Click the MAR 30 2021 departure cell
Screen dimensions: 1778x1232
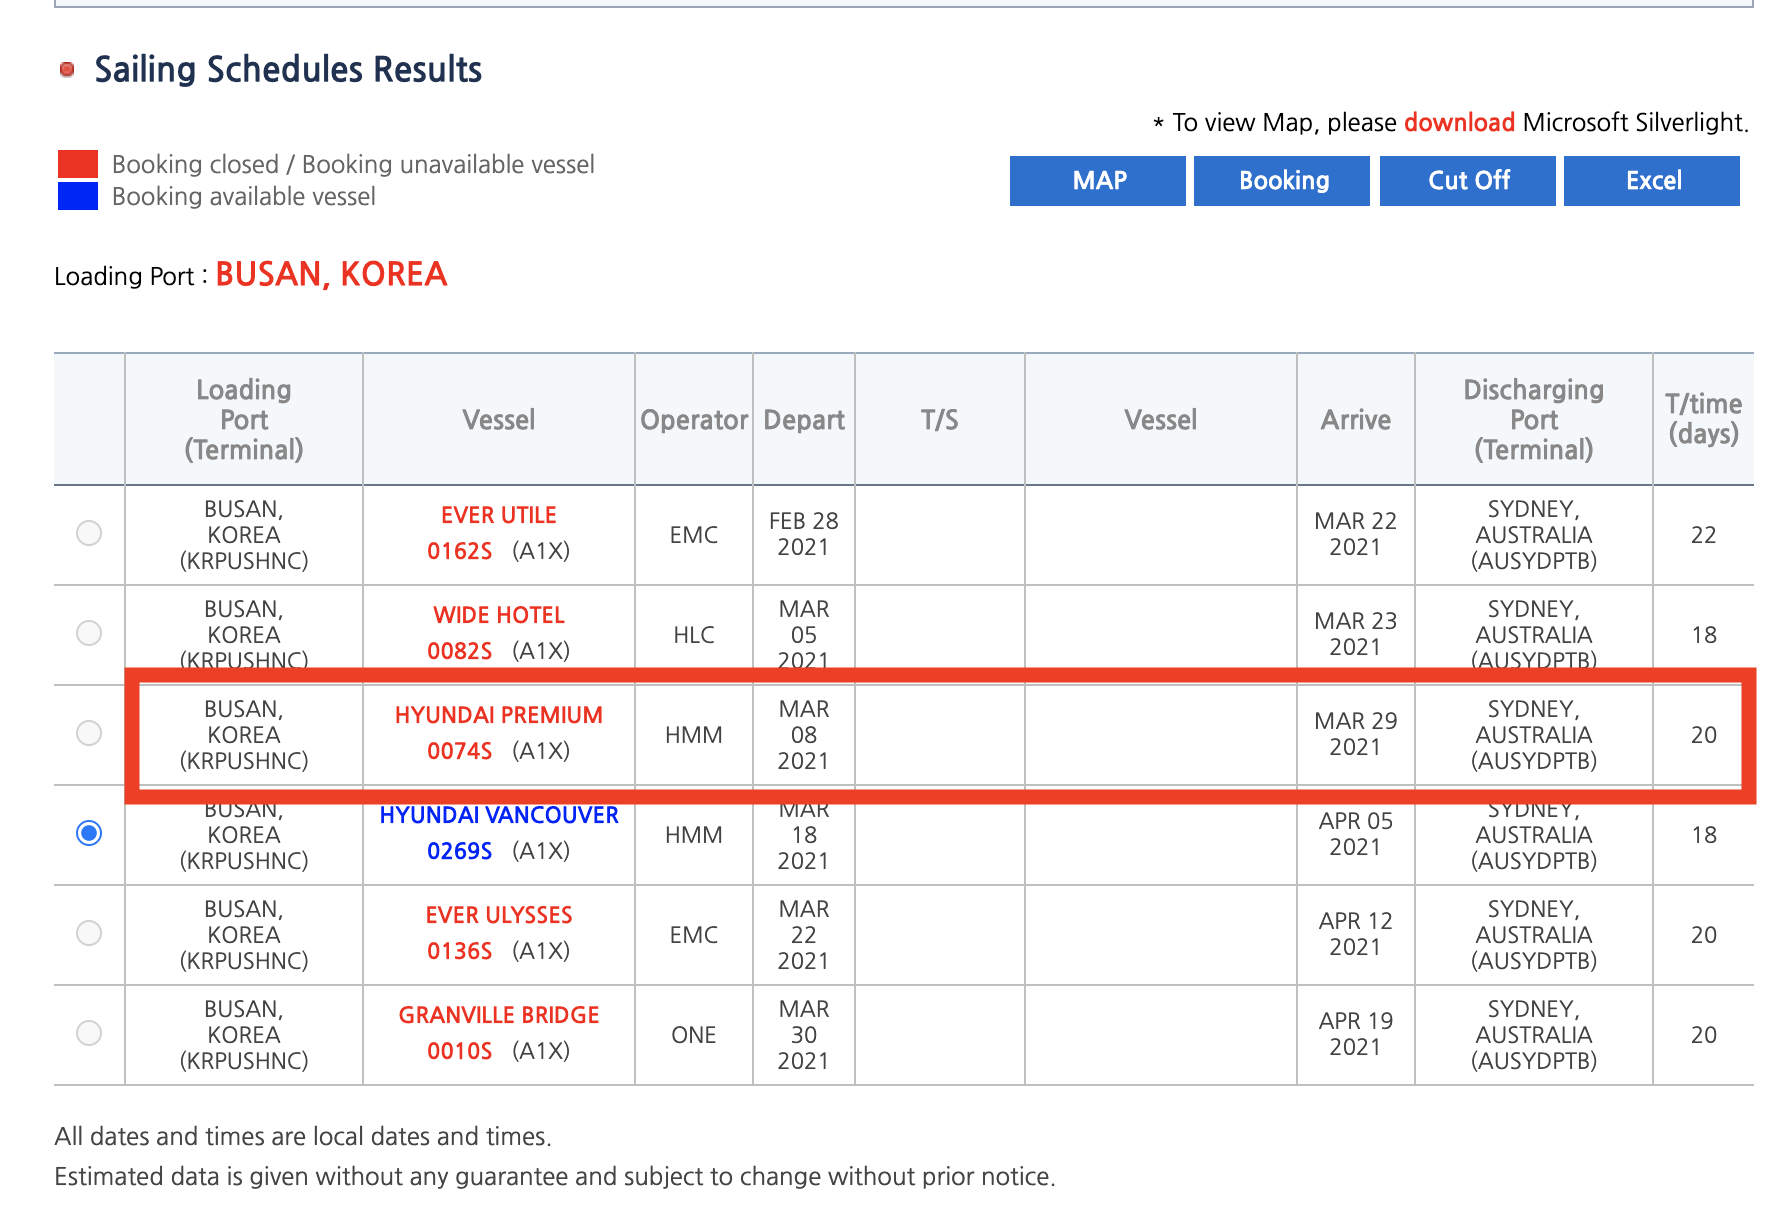804,1035
